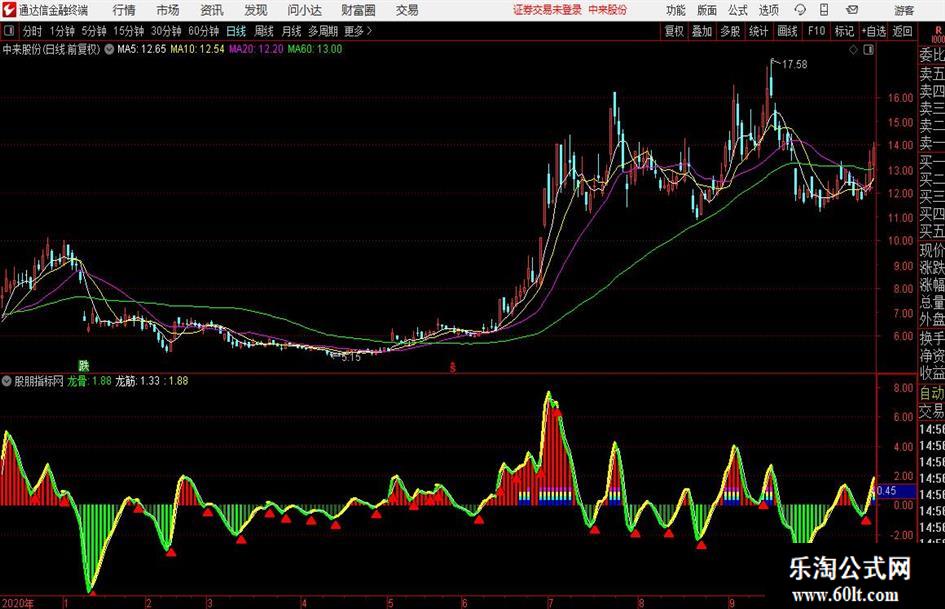
Task: Activate the 画线 drawing tool button
Action: click(x=787, y=31)
